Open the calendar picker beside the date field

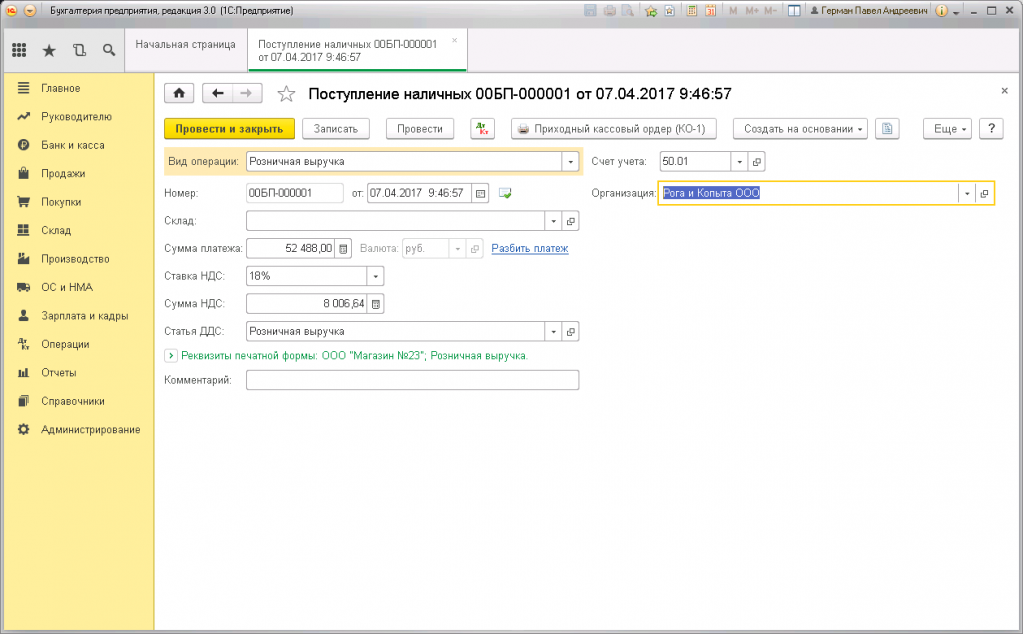480,193
